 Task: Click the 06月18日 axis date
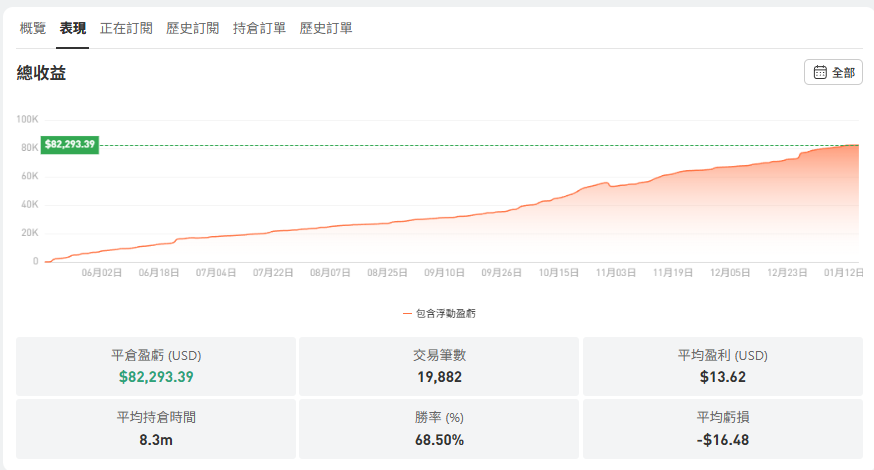[159, 273]
